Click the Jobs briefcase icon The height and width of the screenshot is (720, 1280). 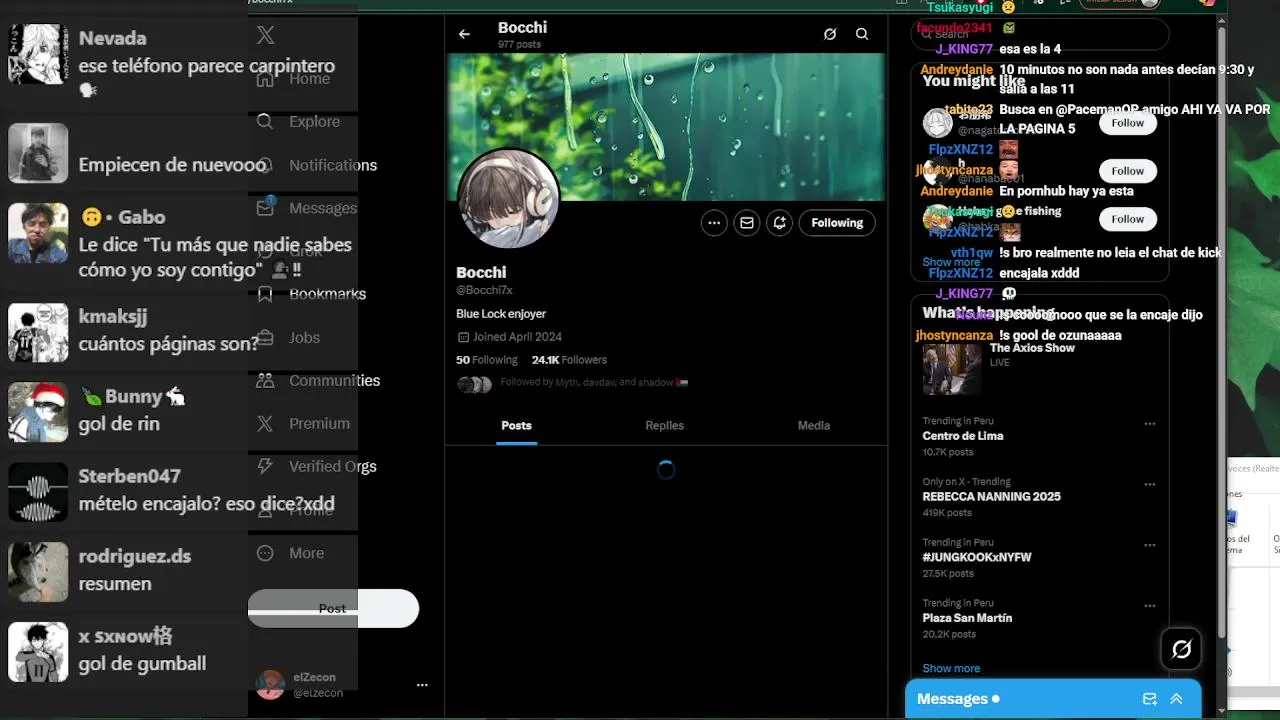265,338
